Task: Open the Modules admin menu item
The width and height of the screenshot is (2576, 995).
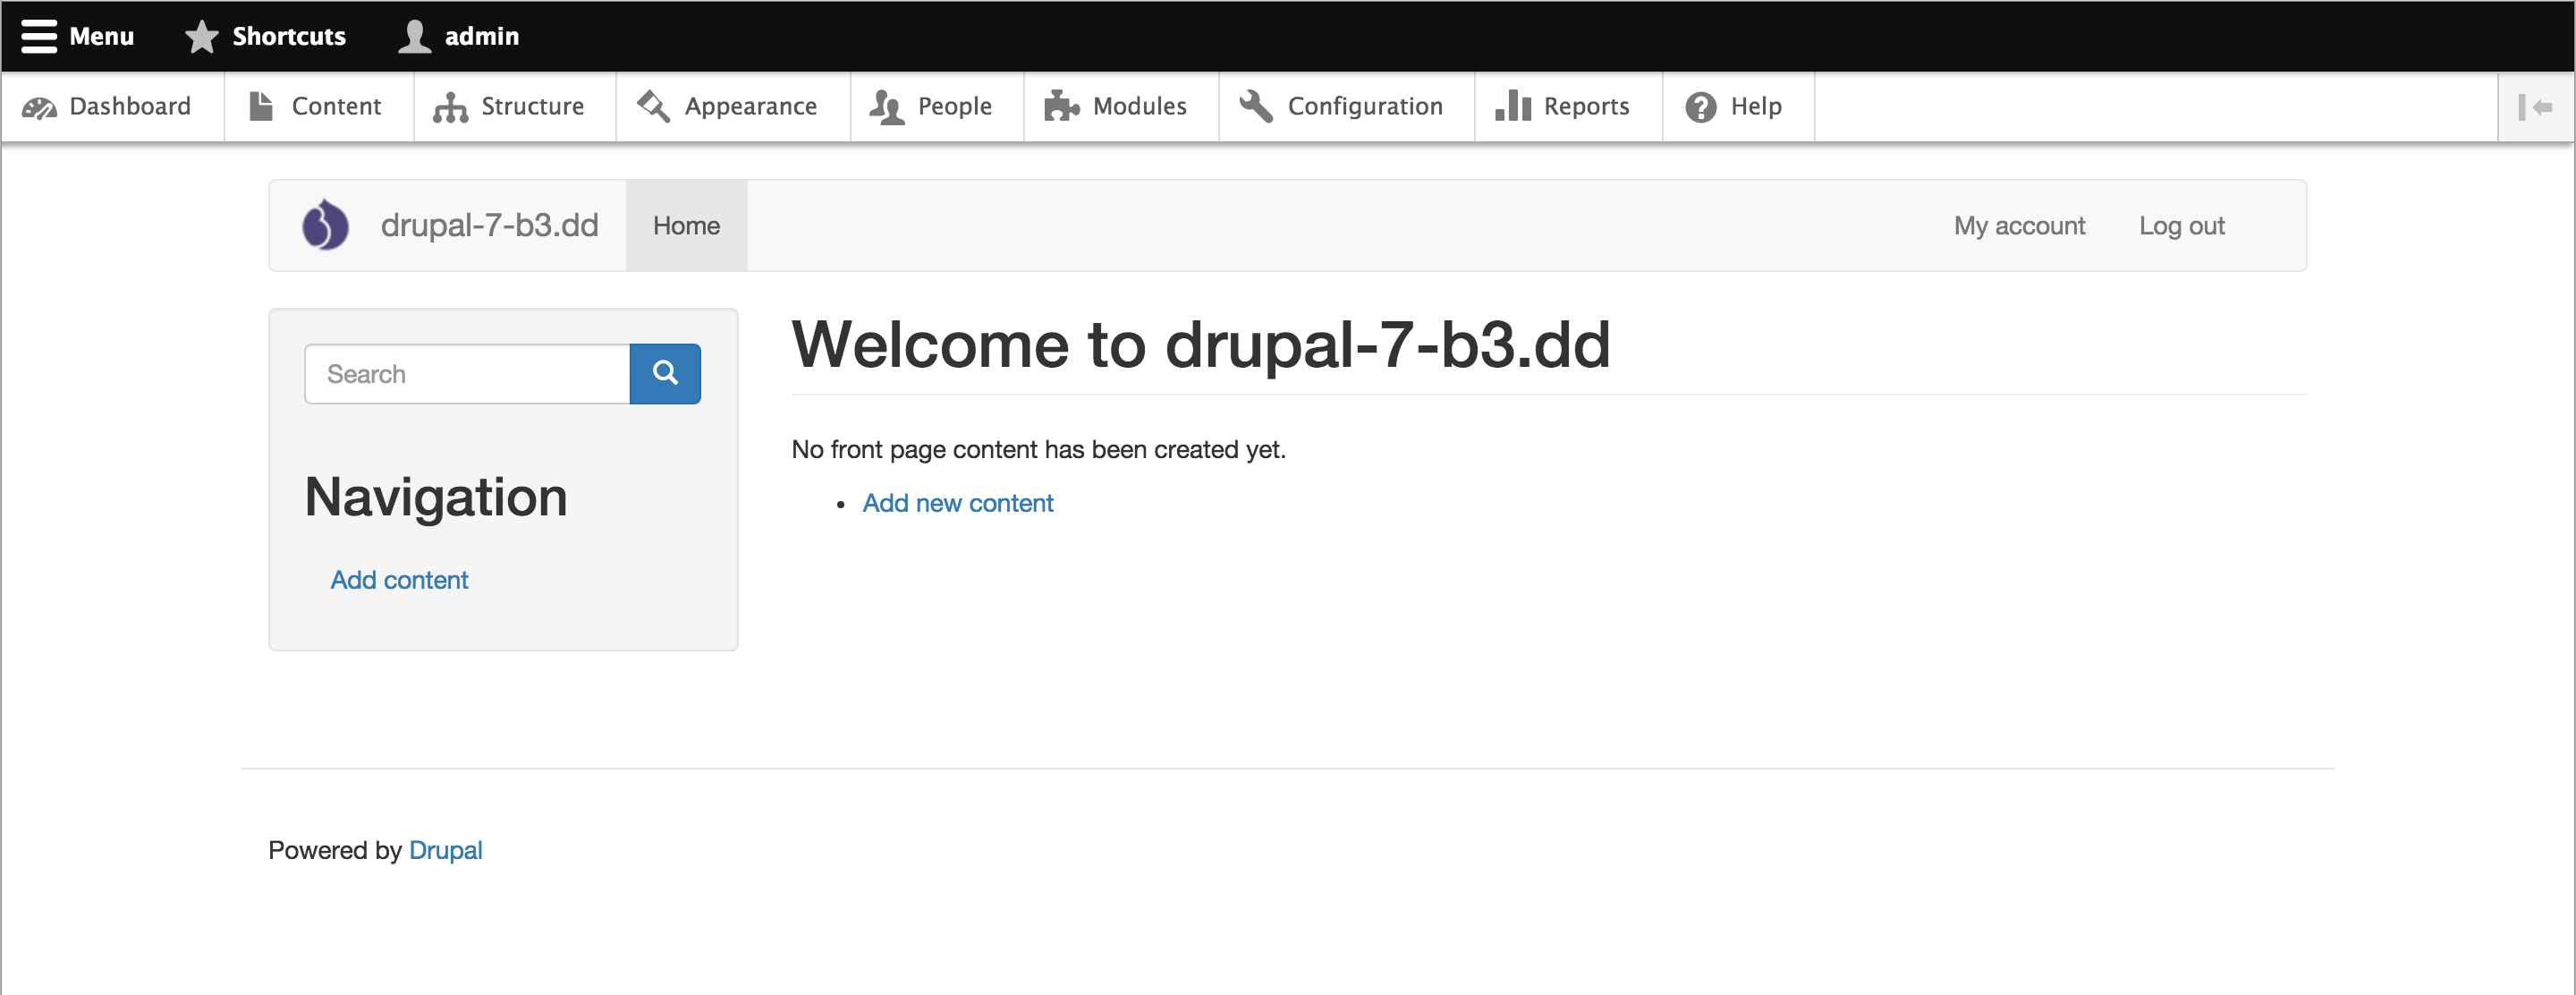Action: [1121, 107]
